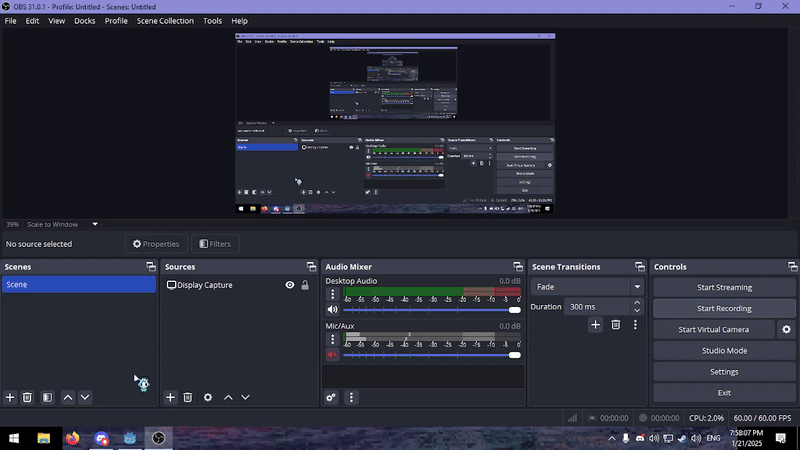The width and height of the screenshot is (800, 450).
Task: Open advanced audio properties gear icon
Action: (x=331, y=397)
